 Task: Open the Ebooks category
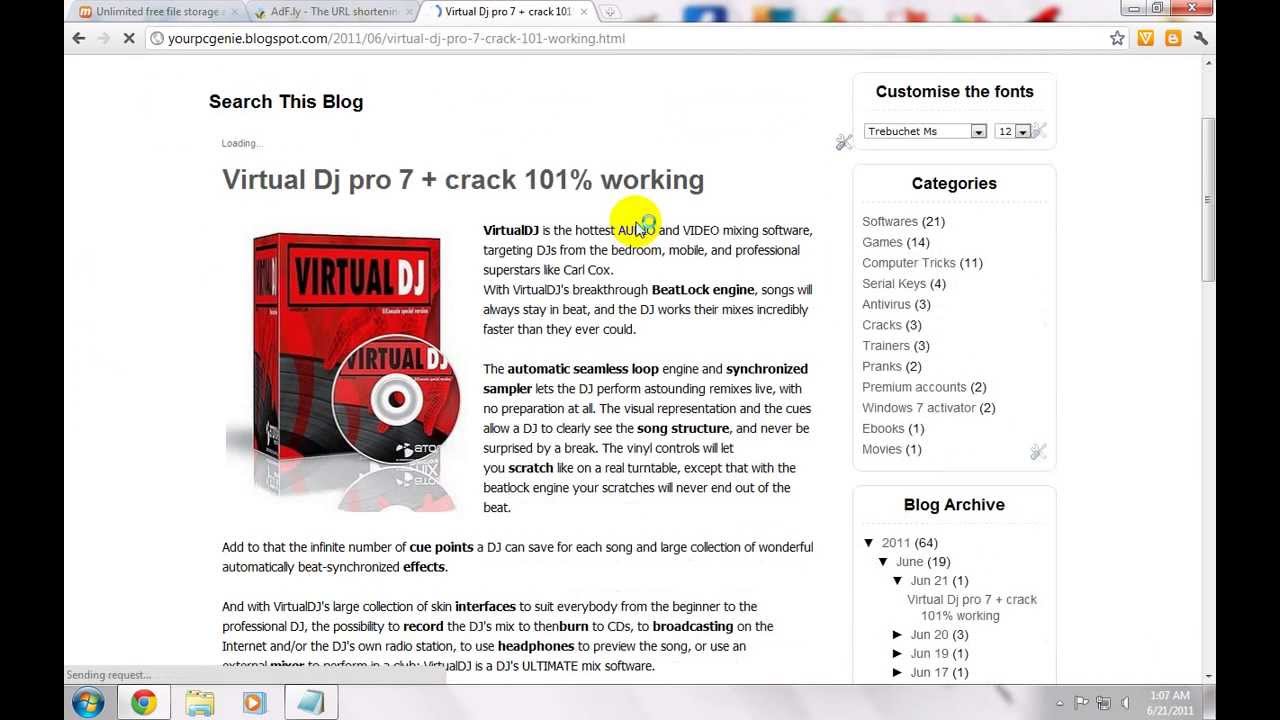883,428
